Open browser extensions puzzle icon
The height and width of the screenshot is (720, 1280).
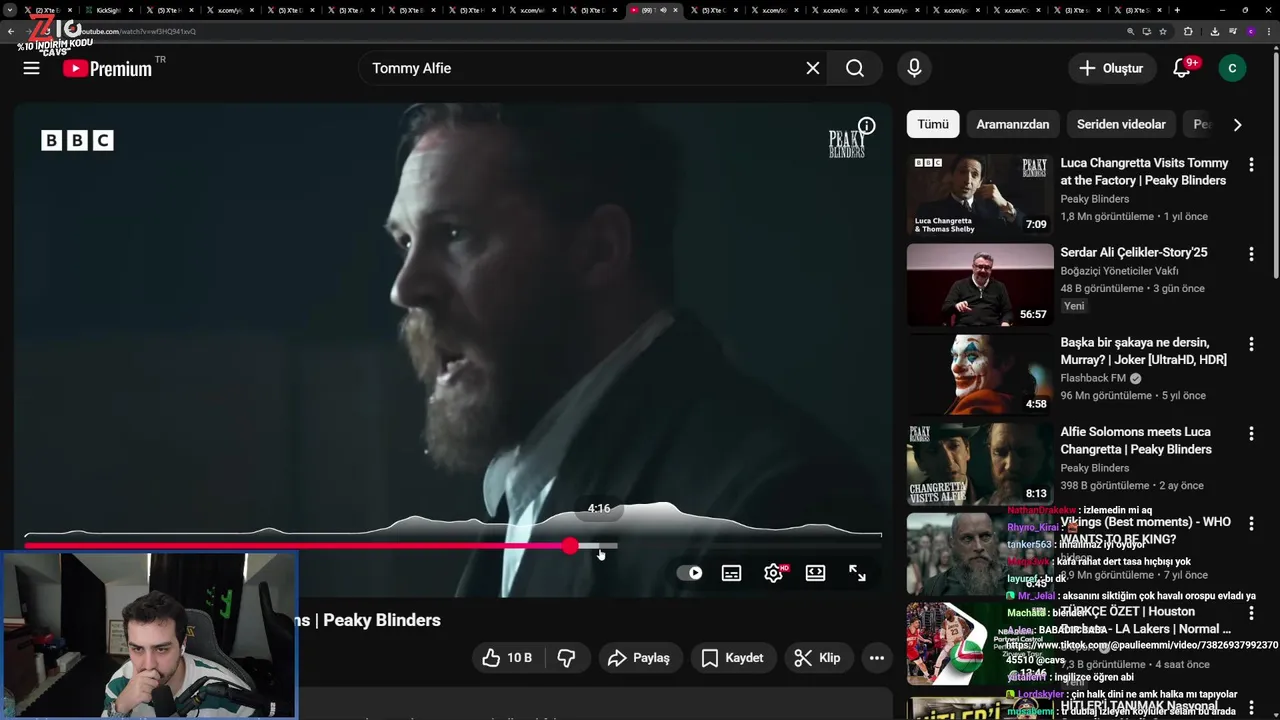coord(1188,31)
